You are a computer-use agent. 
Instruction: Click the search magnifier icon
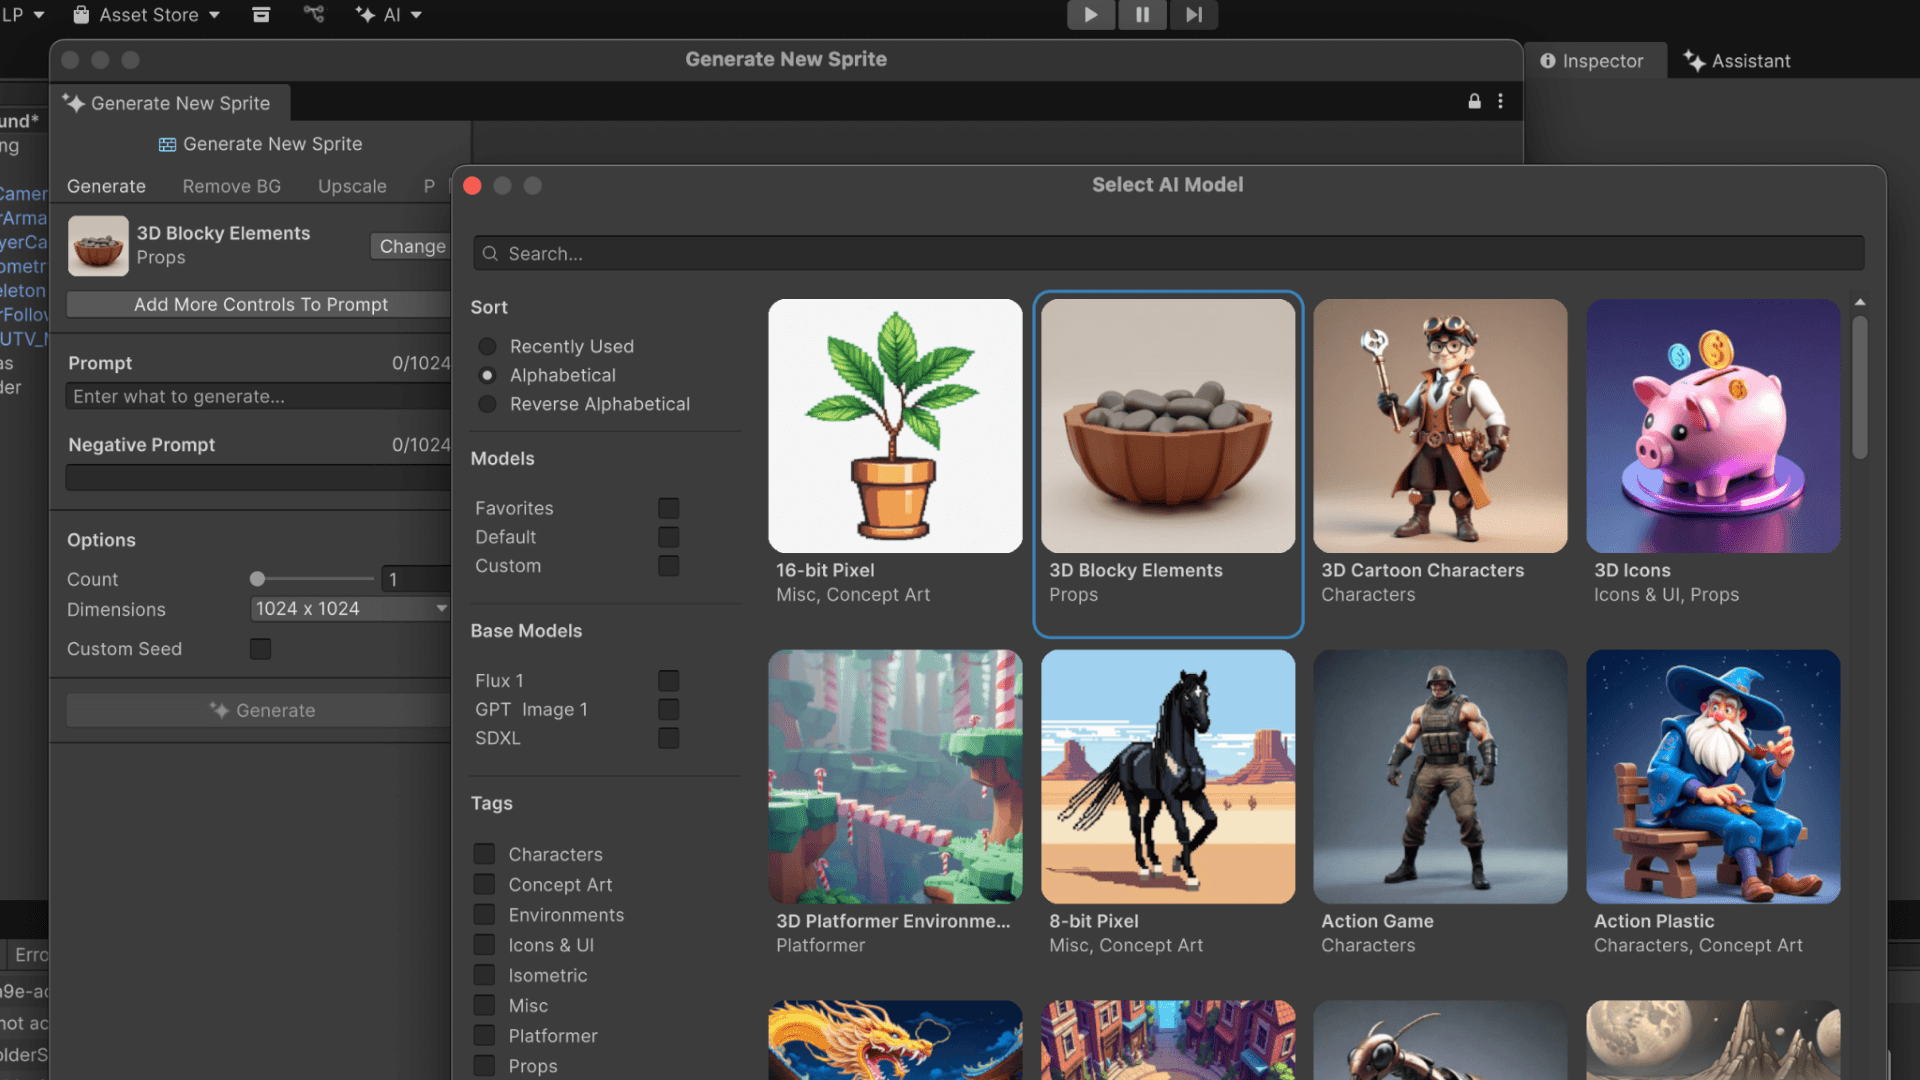pyautogui.click(x=490, y=254)
